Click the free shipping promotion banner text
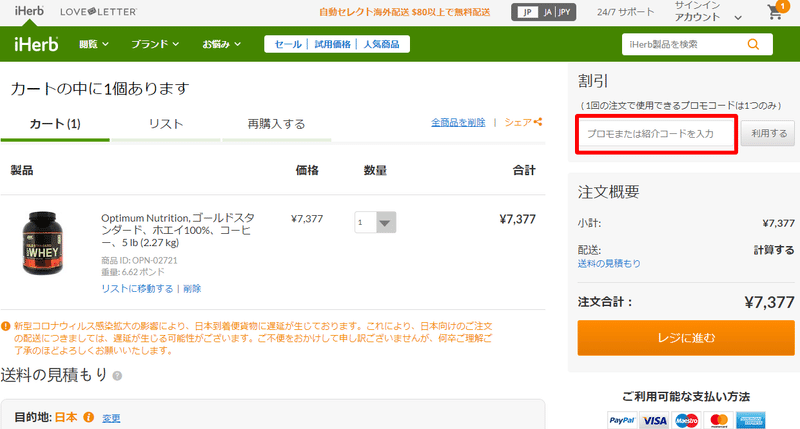 click(x=405, y=12)
